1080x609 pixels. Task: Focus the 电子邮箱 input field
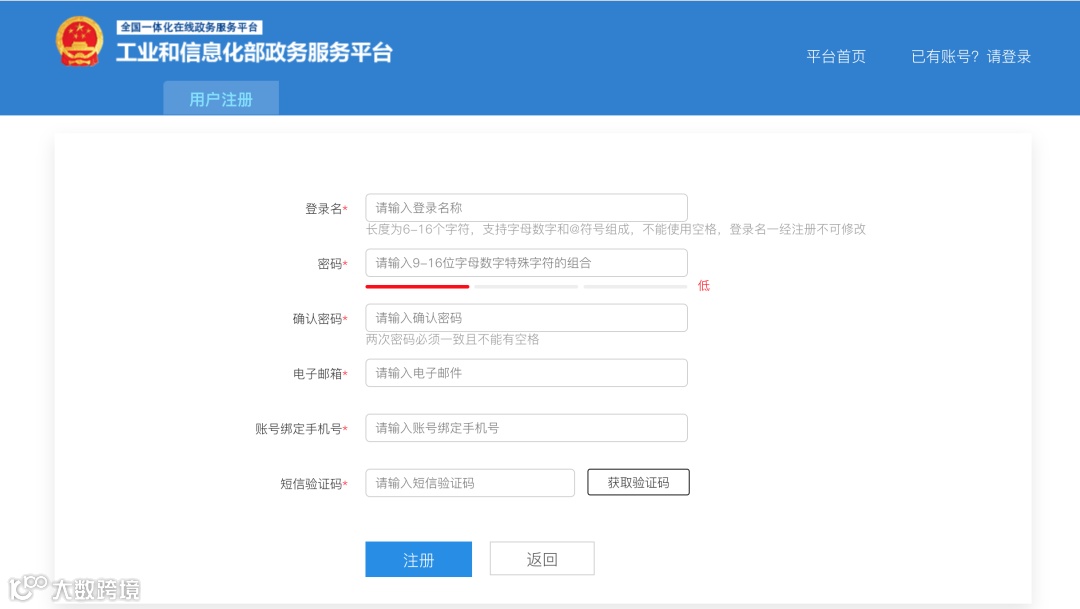pos(526,373)
